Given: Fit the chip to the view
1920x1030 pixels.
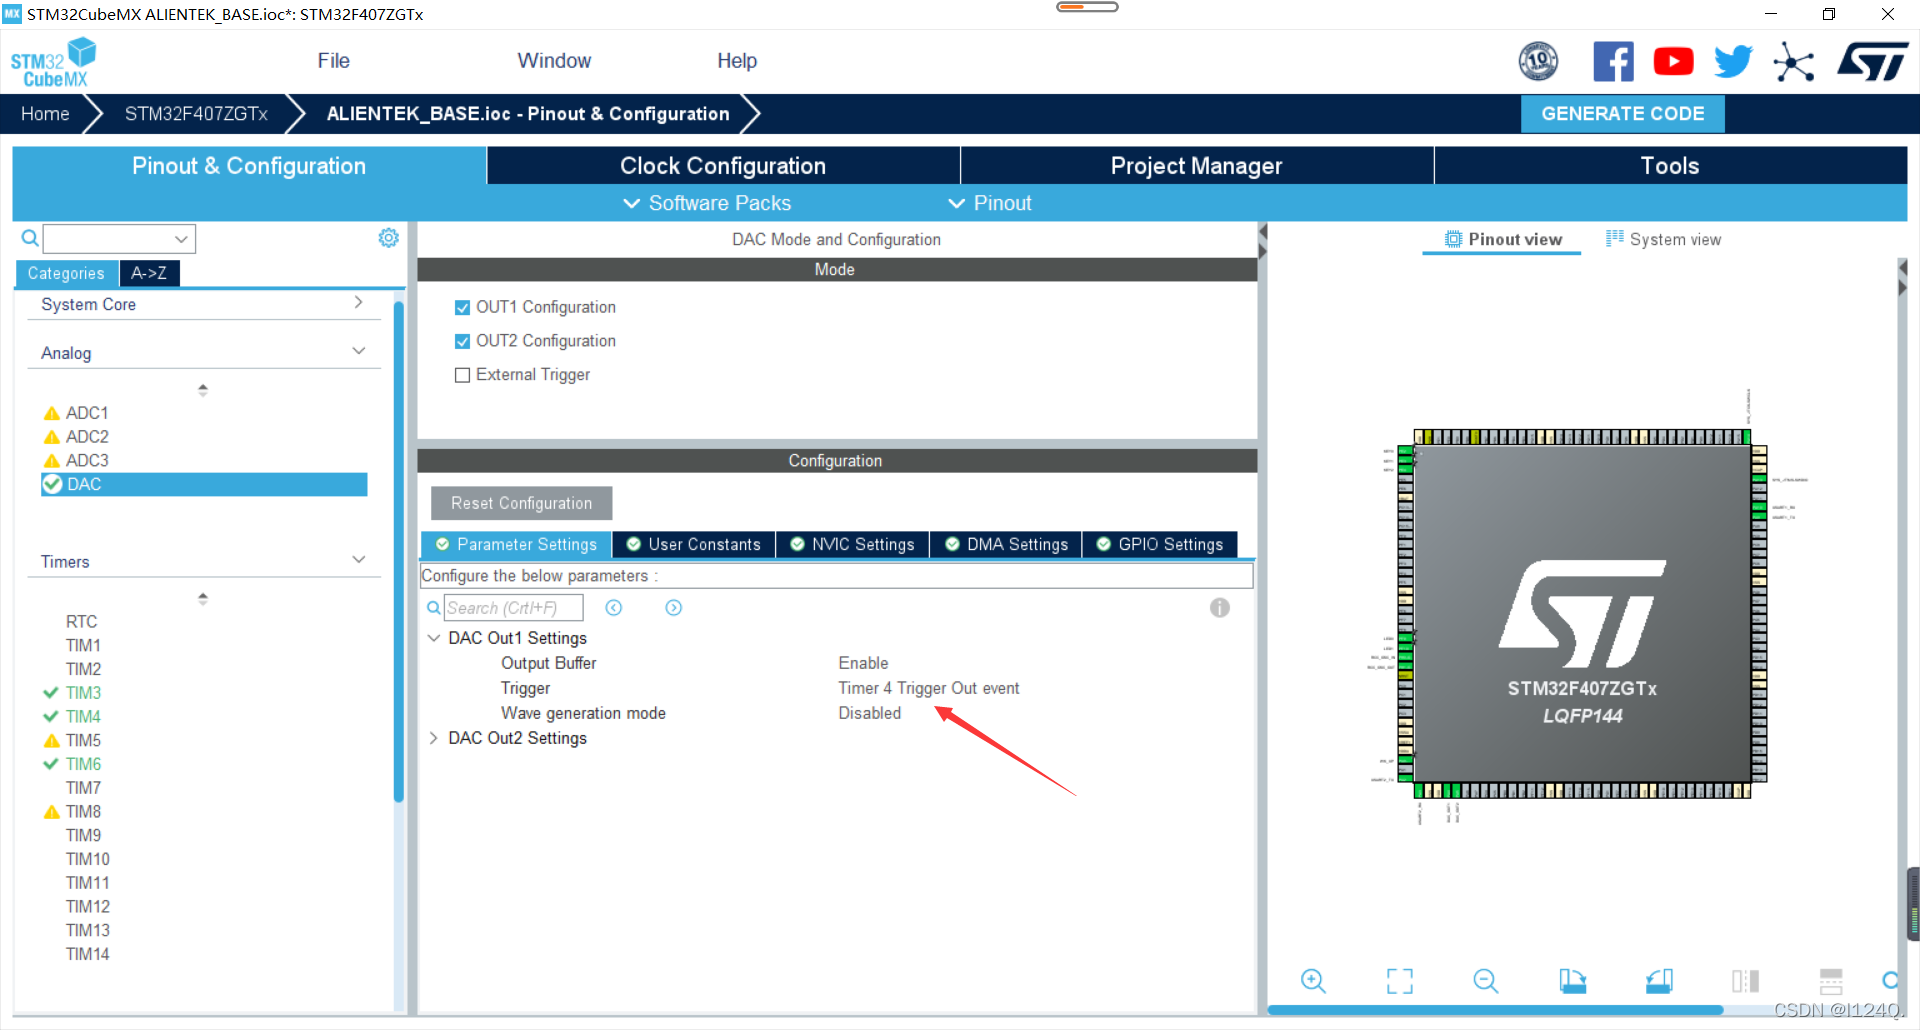Looking at the screenshot, I should coord(1400,981).
